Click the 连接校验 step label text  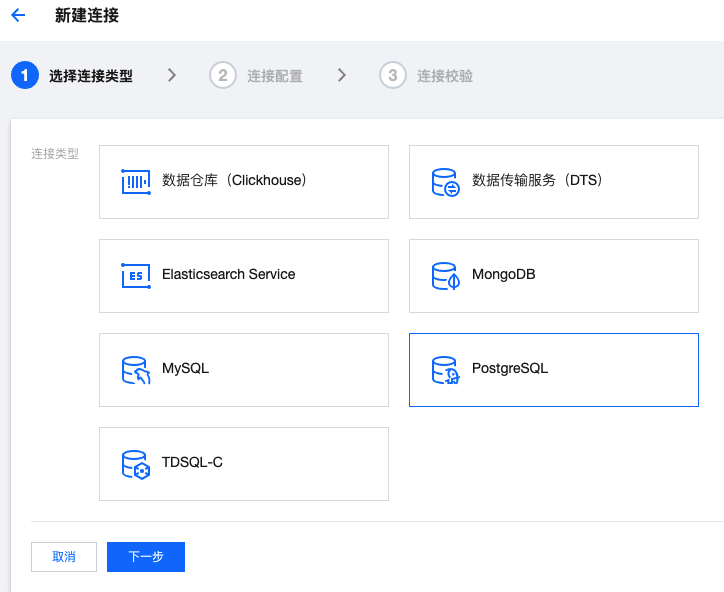(x=445, y=76)
